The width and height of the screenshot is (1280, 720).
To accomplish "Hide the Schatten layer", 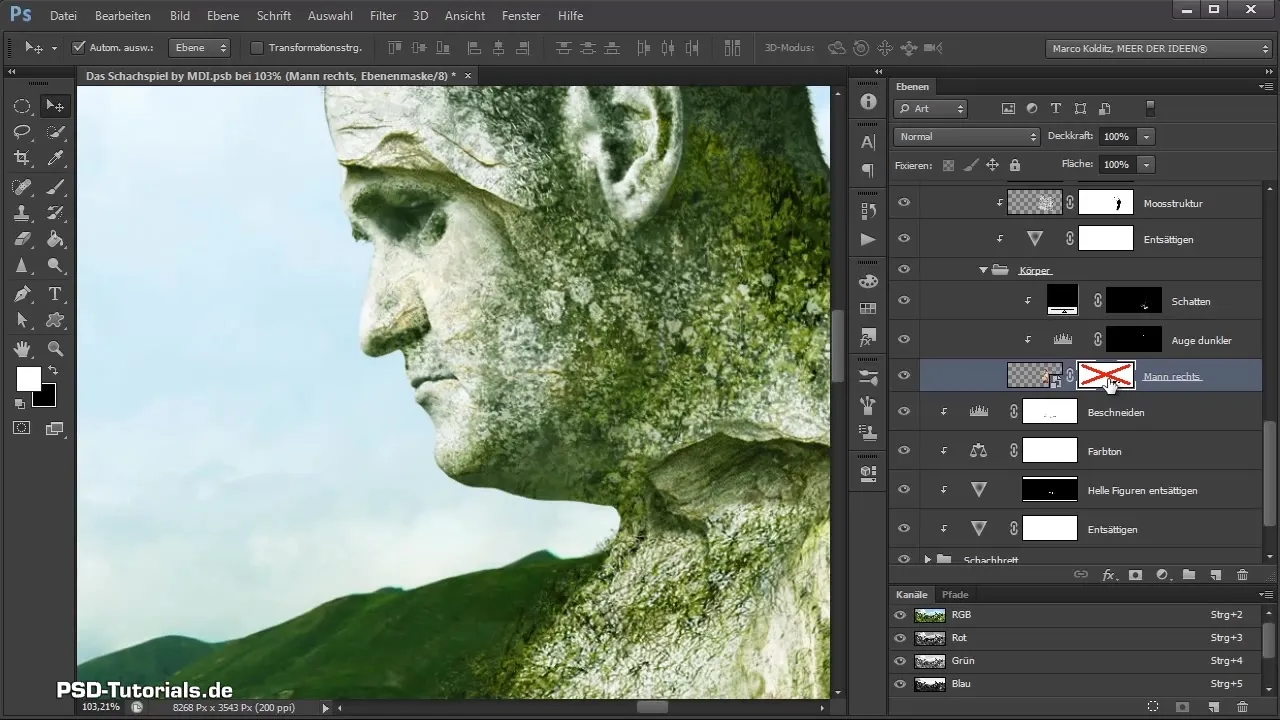I will [904, 300].
